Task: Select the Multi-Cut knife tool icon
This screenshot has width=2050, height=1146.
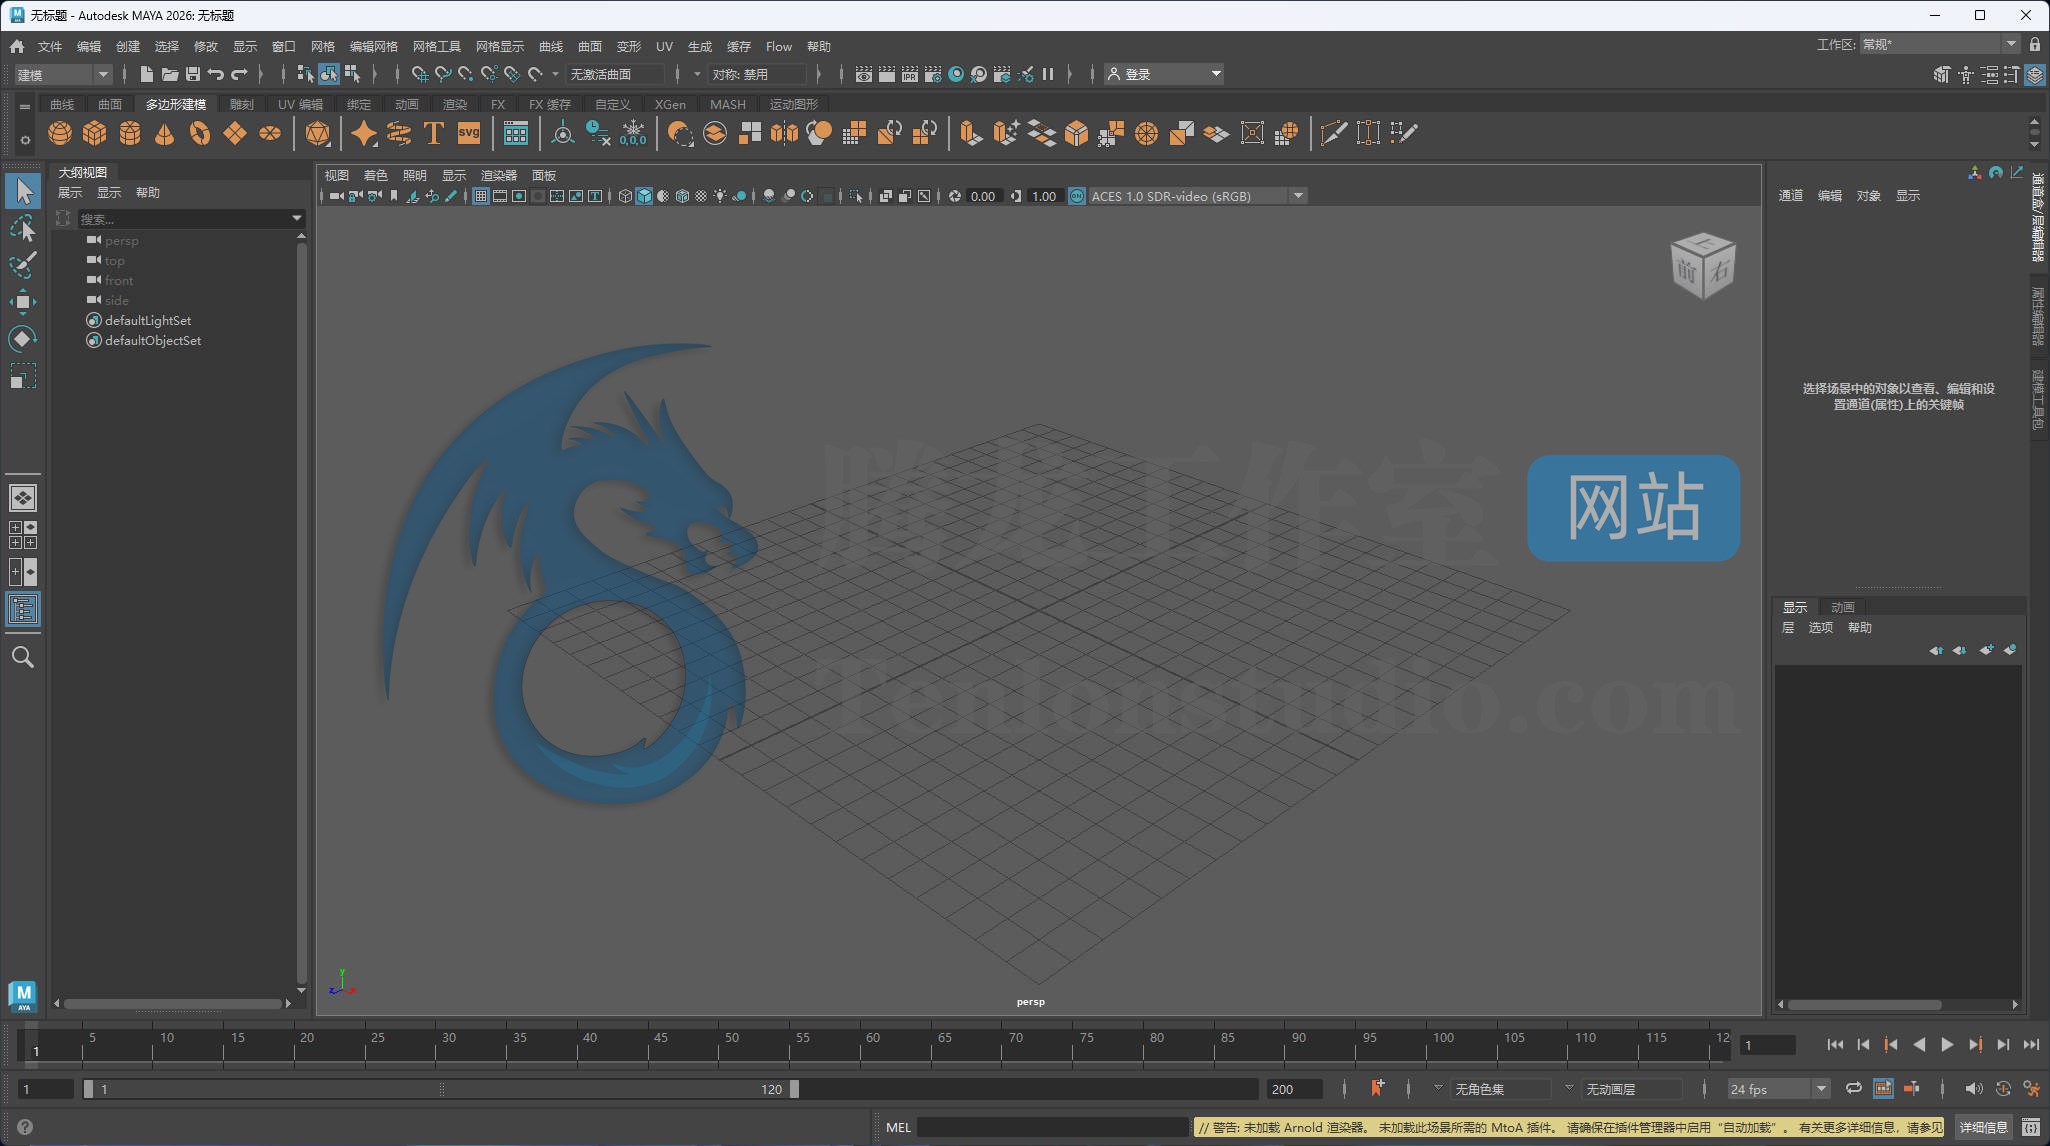Action: pyautogui.click(x=1333, y=133)
